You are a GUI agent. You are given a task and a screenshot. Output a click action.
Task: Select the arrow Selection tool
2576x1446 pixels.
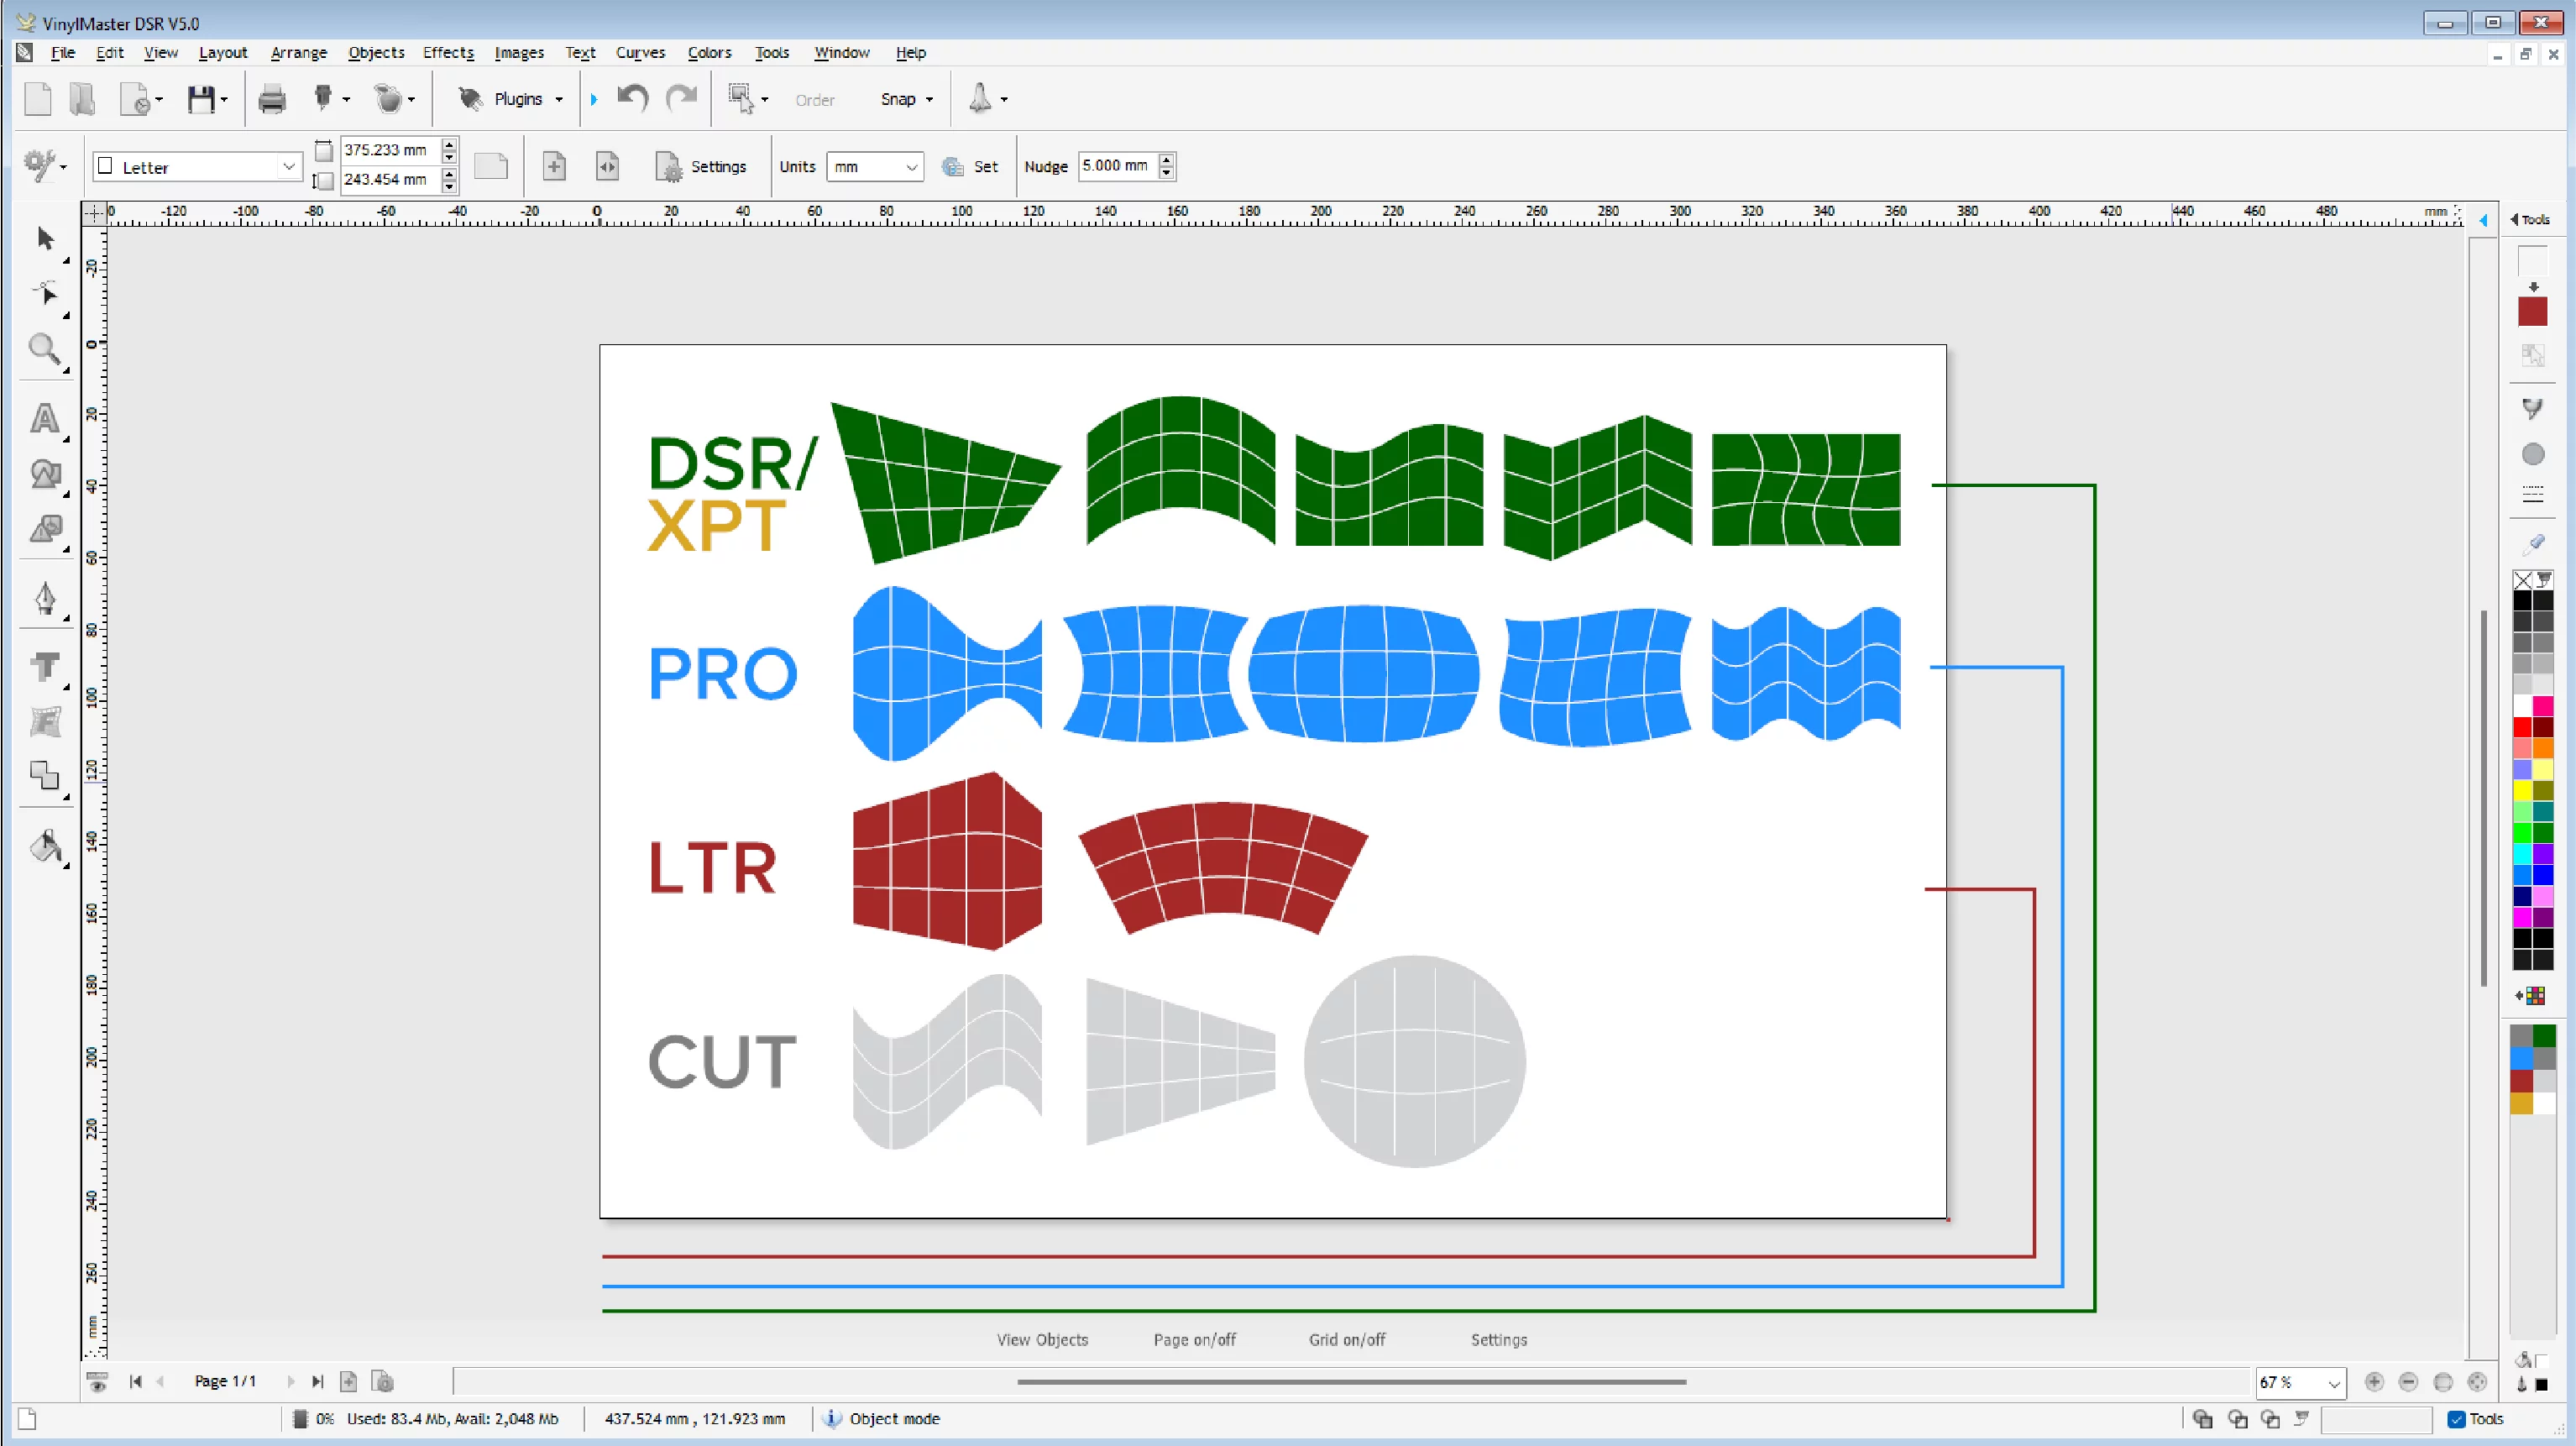[x=45, y=238]
